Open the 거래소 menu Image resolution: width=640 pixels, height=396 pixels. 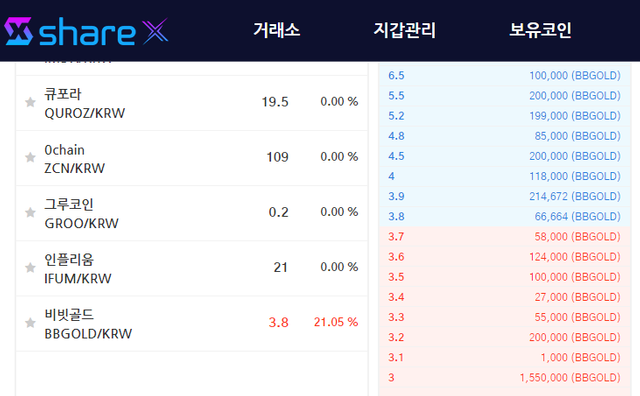click(277, 30)
